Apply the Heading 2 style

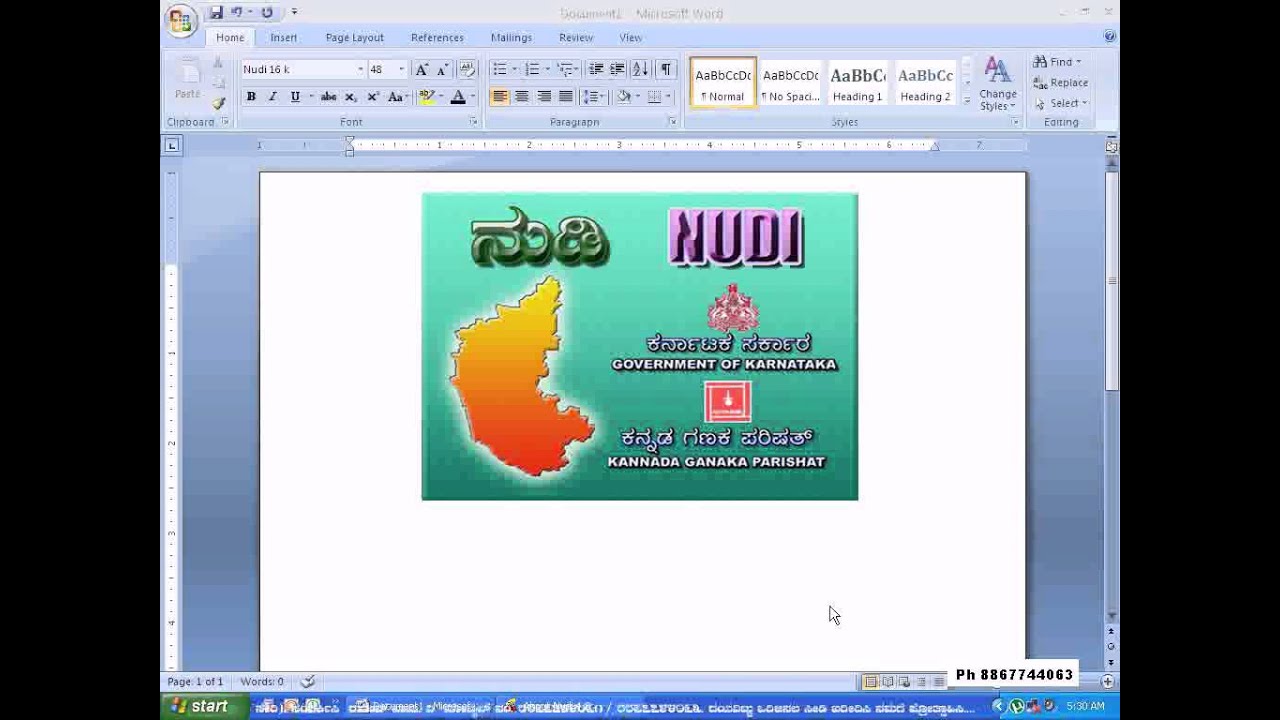(x=925, y=82)
